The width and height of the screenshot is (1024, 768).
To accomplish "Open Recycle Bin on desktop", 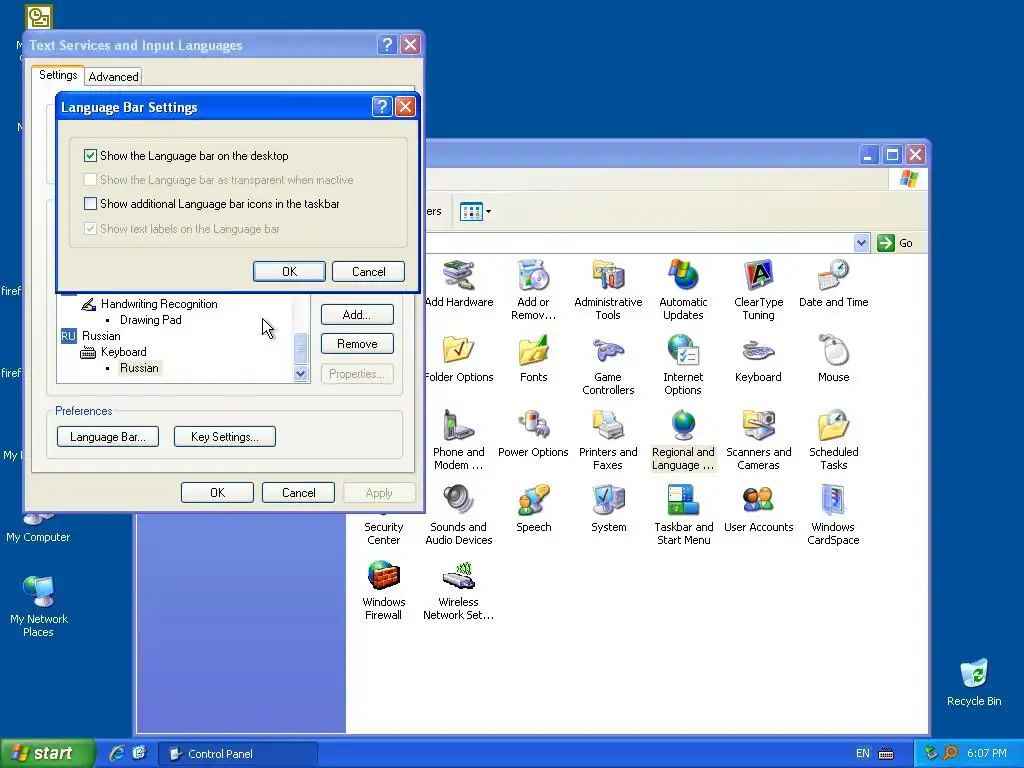I will pos(974,682).
